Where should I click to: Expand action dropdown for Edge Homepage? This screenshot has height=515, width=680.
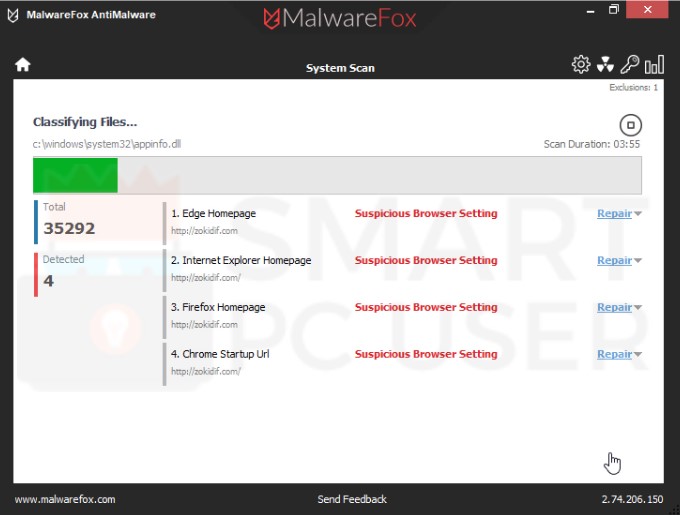click(x=638, y=214)
